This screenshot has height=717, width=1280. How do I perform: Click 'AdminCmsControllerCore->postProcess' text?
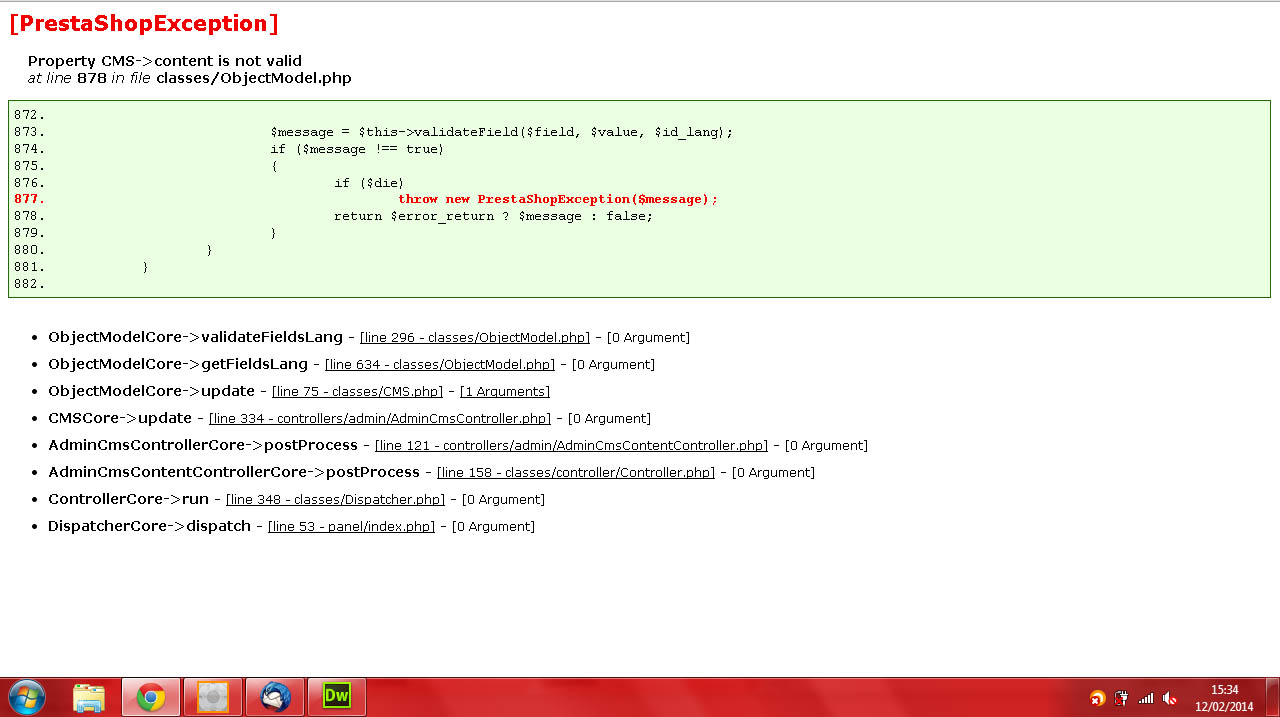pos(203,446)
